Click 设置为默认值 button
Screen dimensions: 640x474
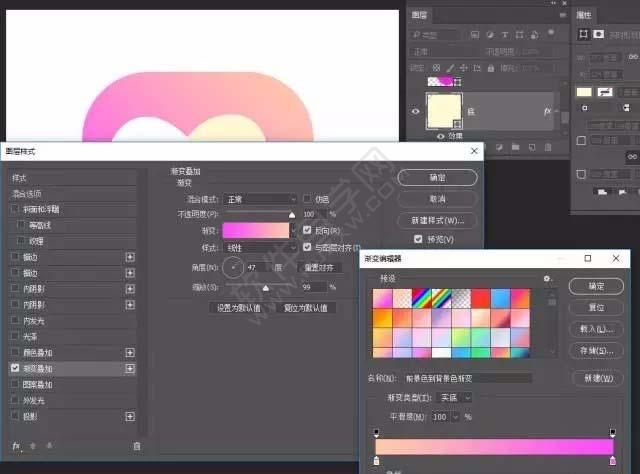(x=239, y=308)
